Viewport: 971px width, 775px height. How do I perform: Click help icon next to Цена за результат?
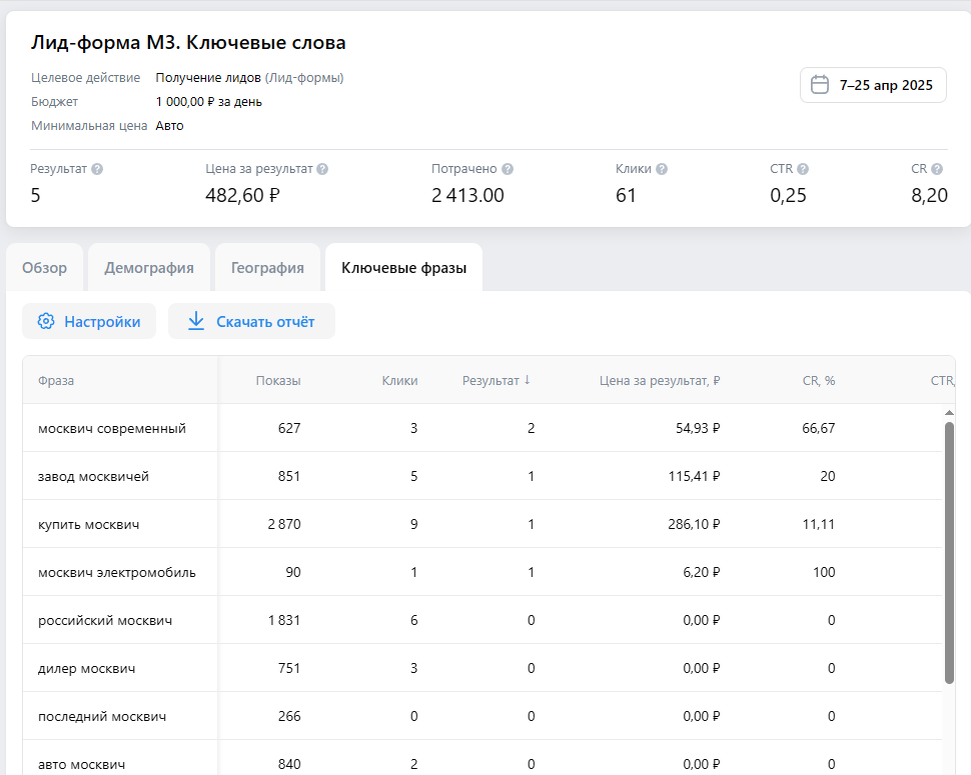323,169
